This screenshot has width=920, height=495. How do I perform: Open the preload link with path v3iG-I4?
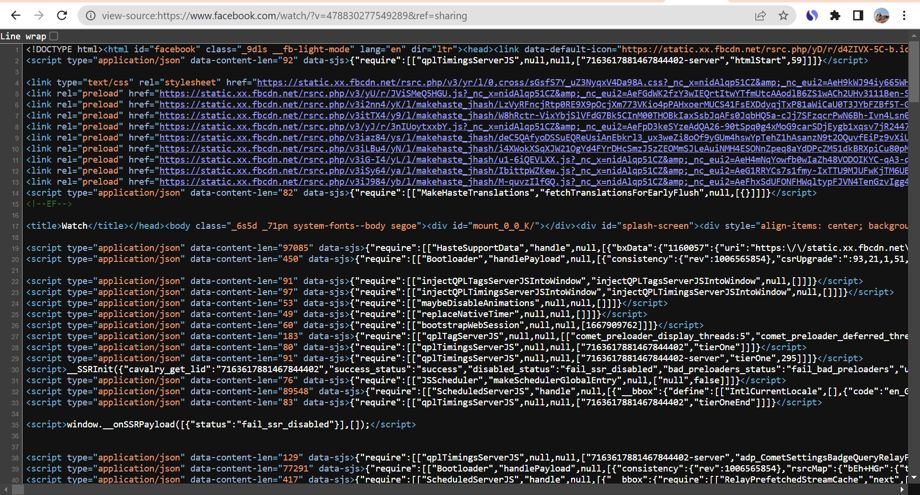point(533,160)
